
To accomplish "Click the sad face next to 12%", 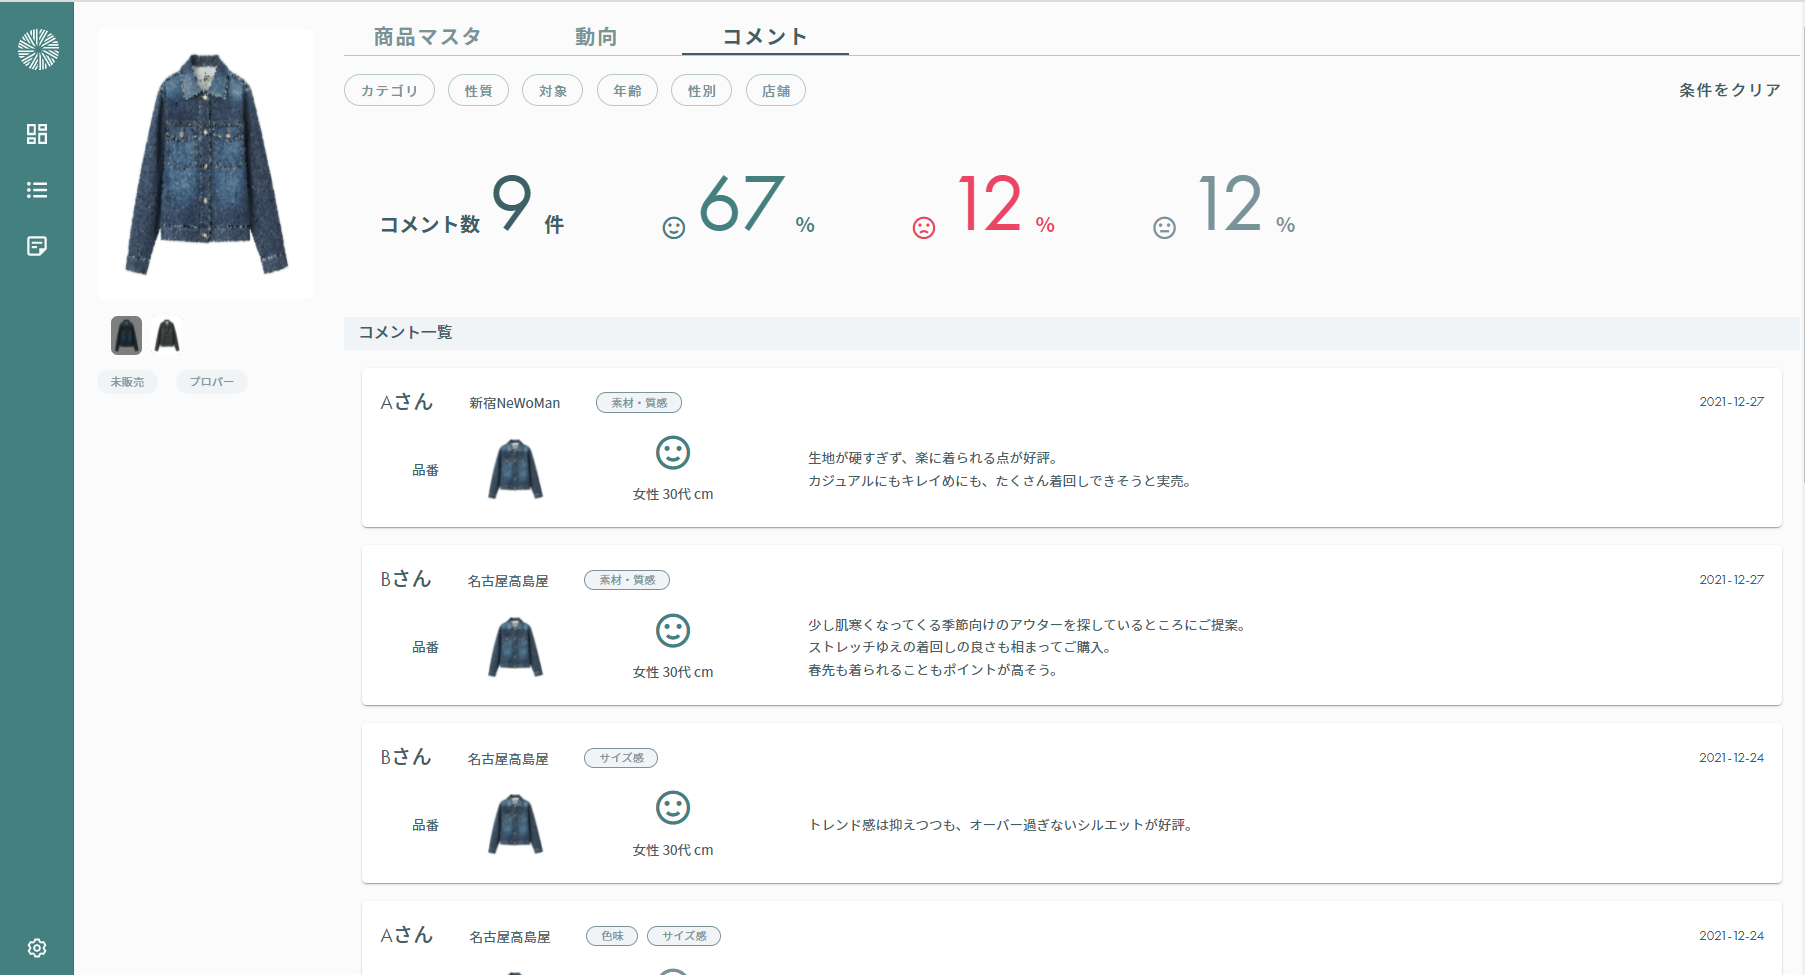I will coord(922,226).
